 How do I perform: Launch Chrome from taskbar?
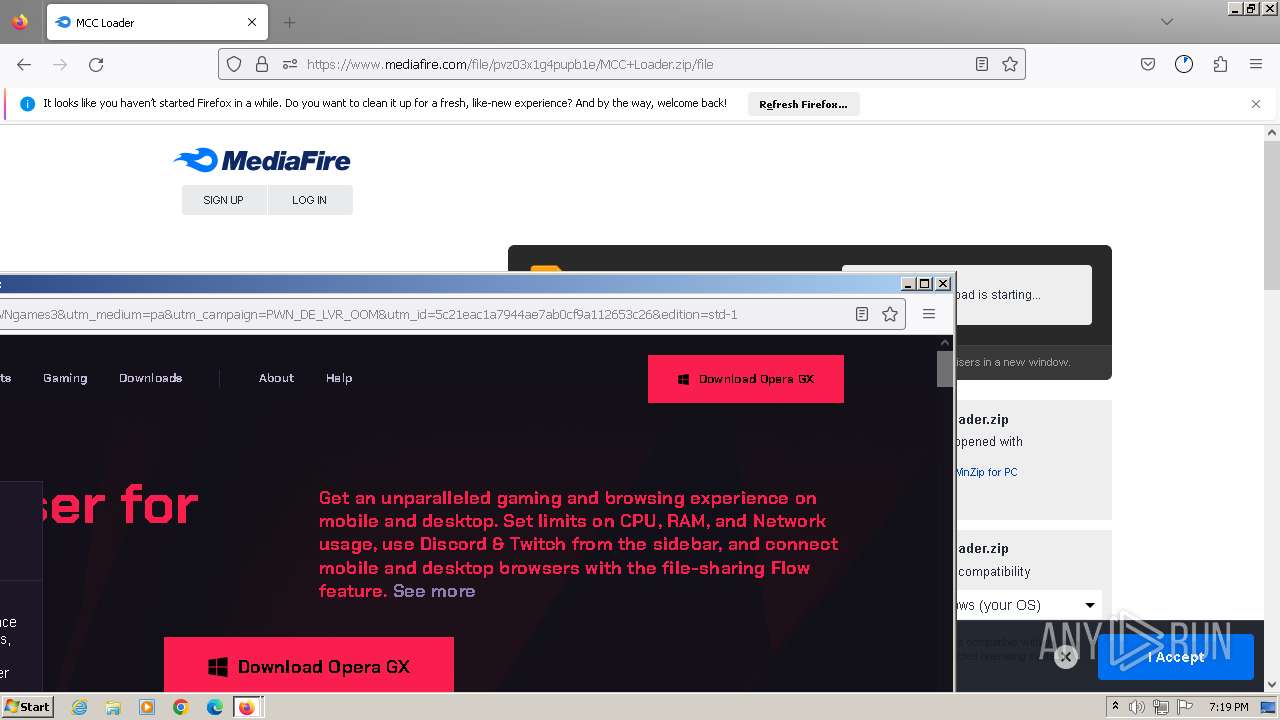(x=181, y=707)
